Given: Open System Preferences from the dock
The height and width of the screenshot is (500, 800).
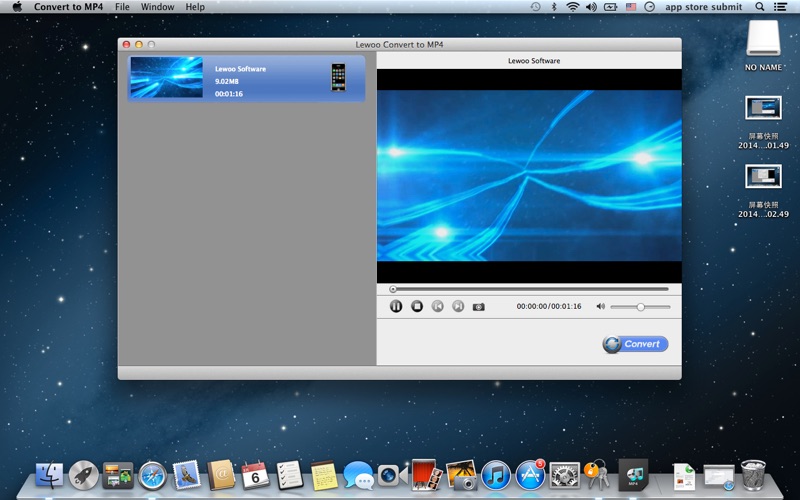Looking at the screenshot, I should click(x=564, y=476).
